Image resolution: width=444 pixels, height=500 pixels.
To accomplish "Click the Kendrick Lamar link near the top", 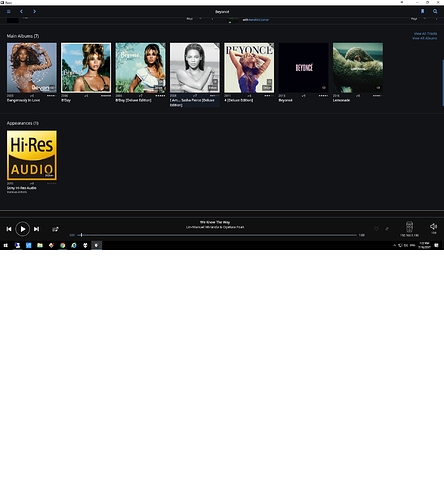I will pyautogui.click(x=258, y=20).
